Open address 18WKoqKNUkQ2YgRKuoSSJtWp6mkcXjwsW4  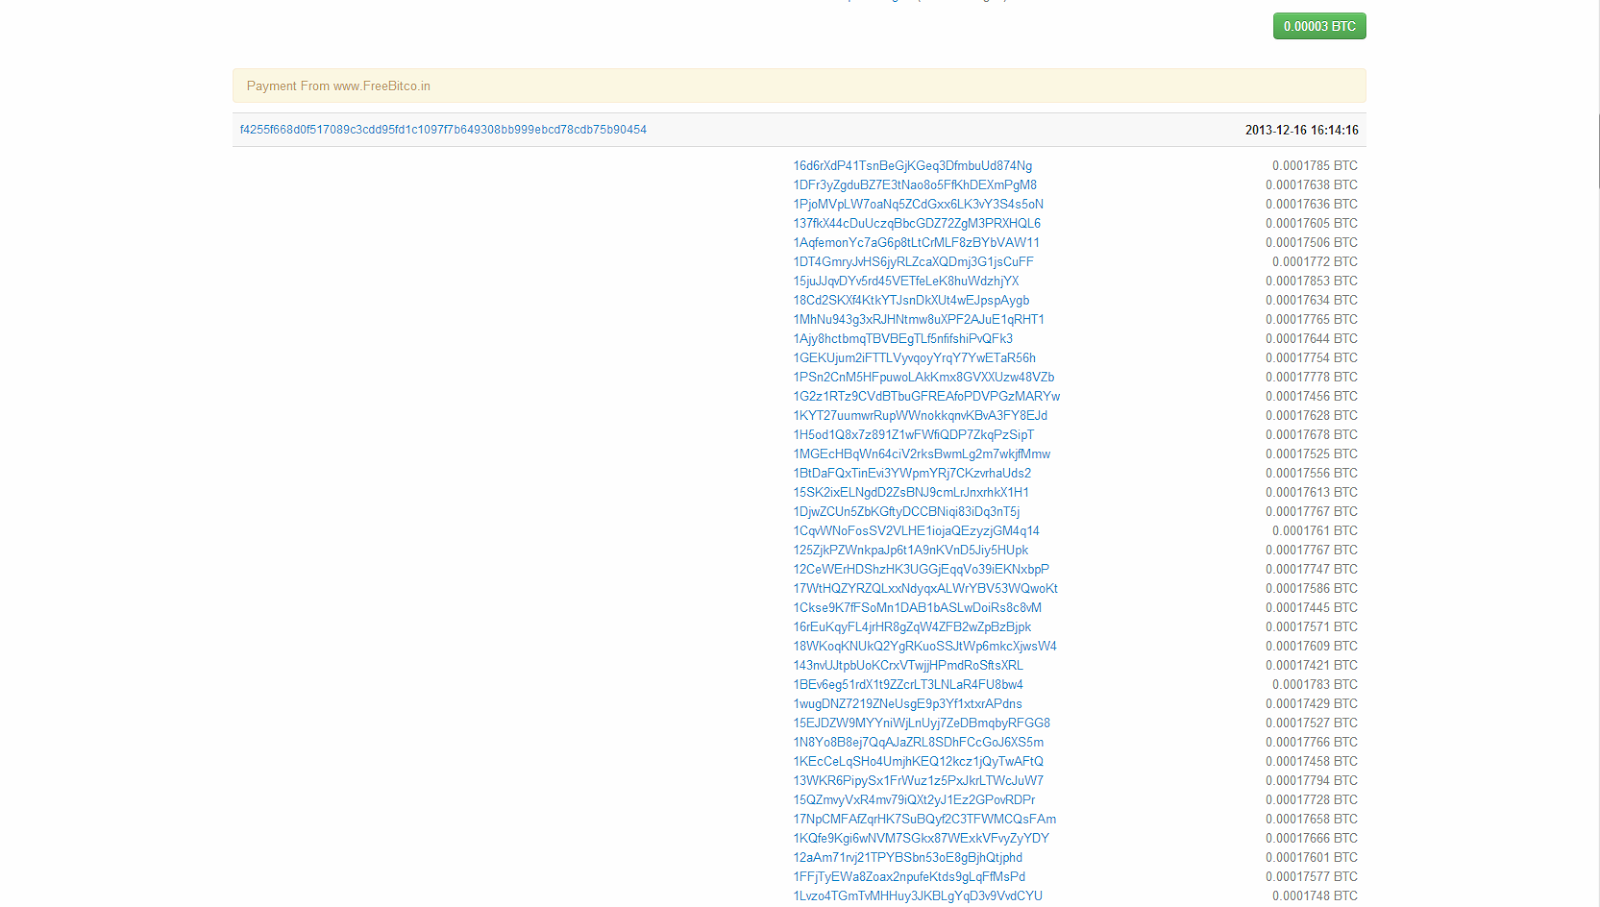tap(925, 646)
